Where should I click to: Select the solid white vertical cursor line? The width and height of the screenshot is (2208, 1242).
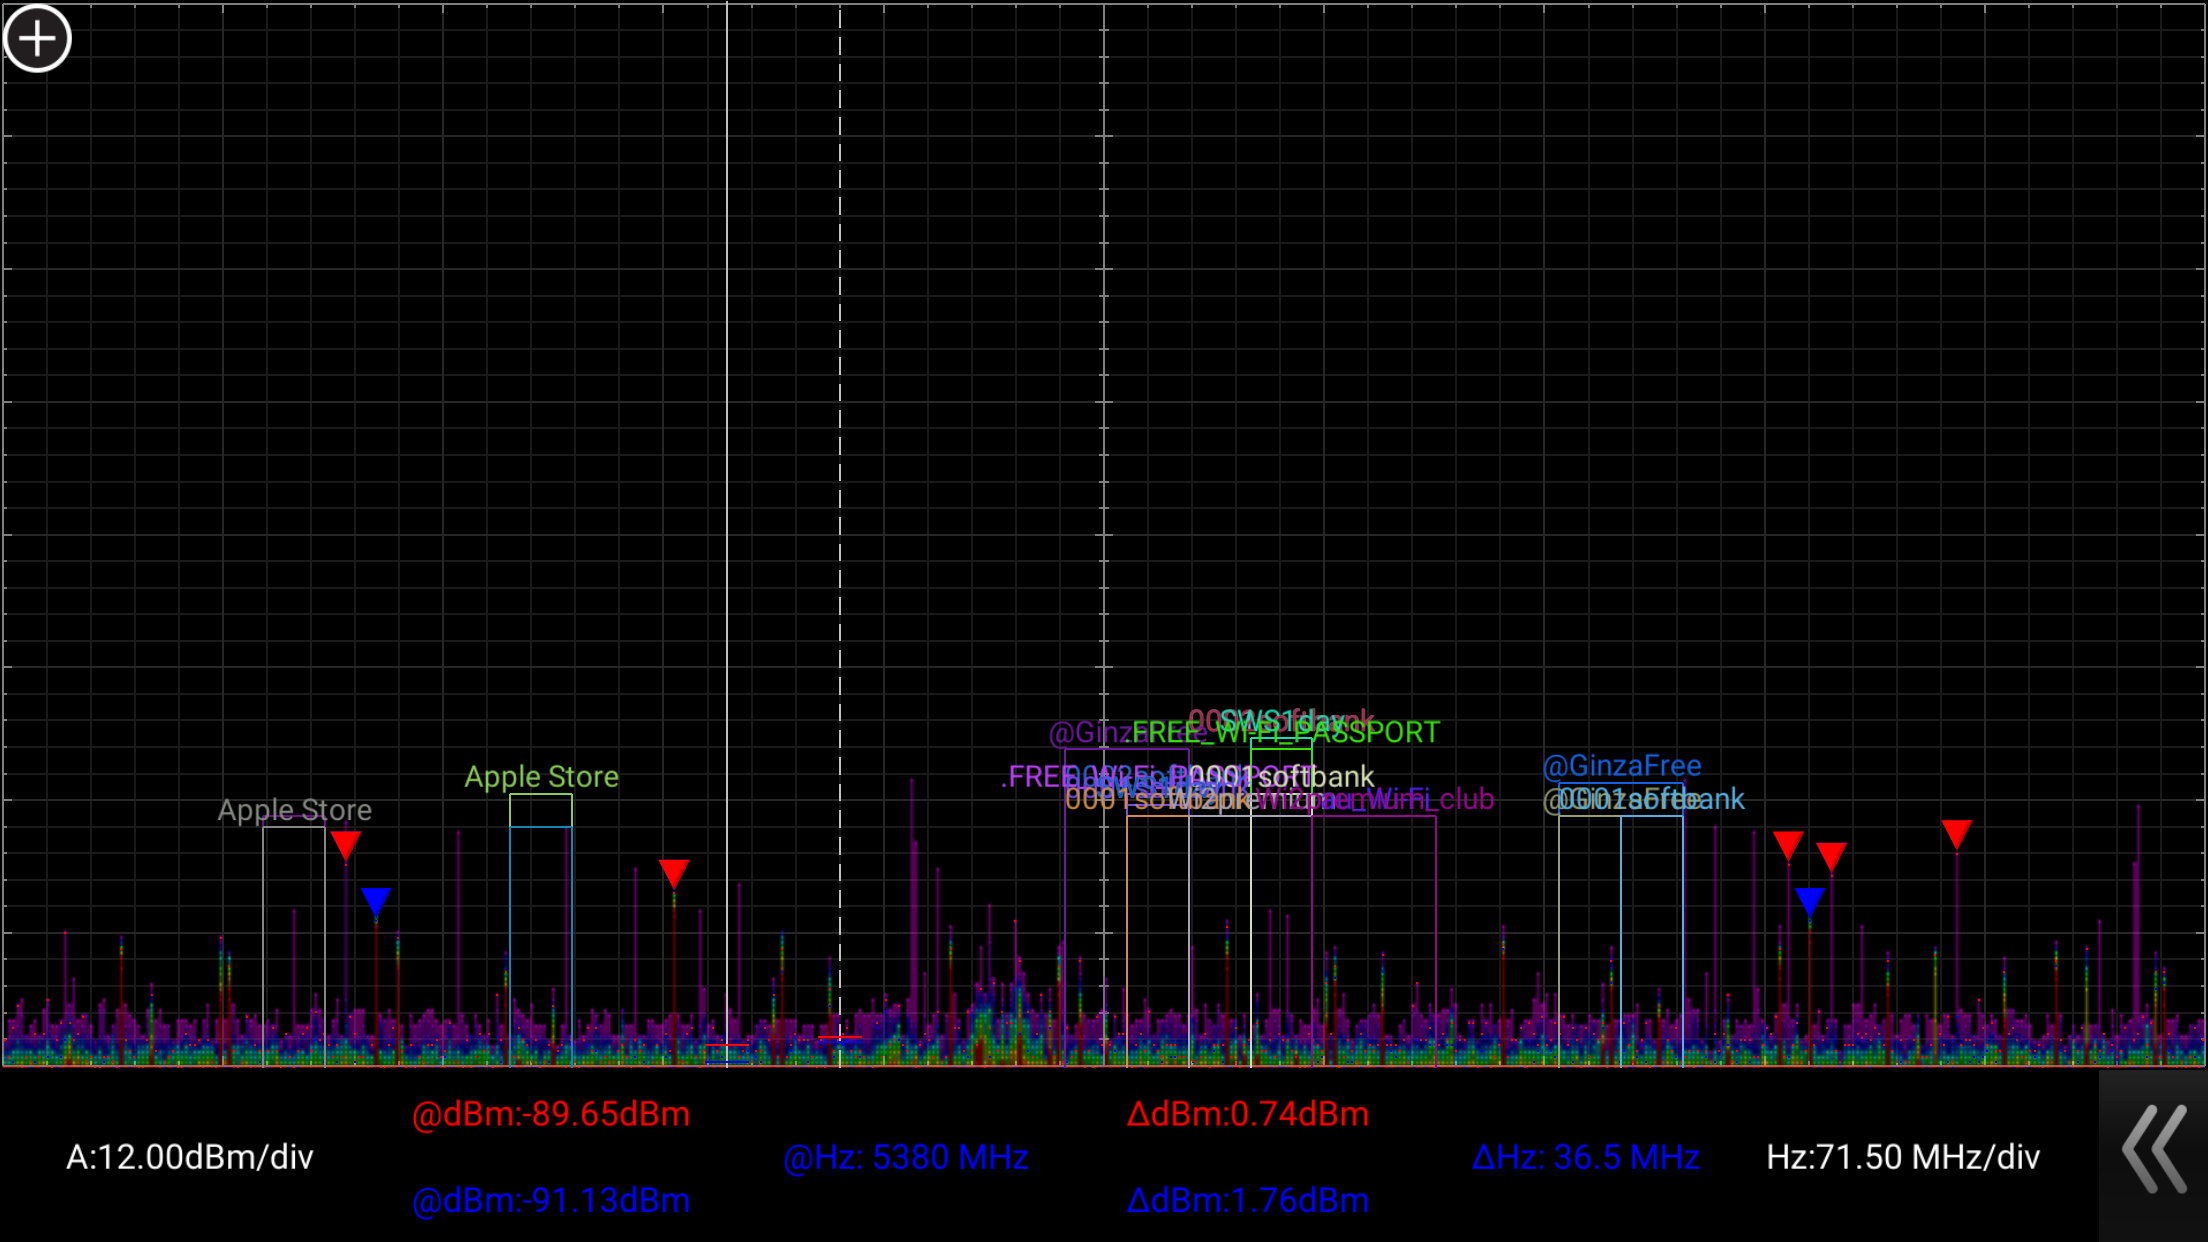point(727,535)
